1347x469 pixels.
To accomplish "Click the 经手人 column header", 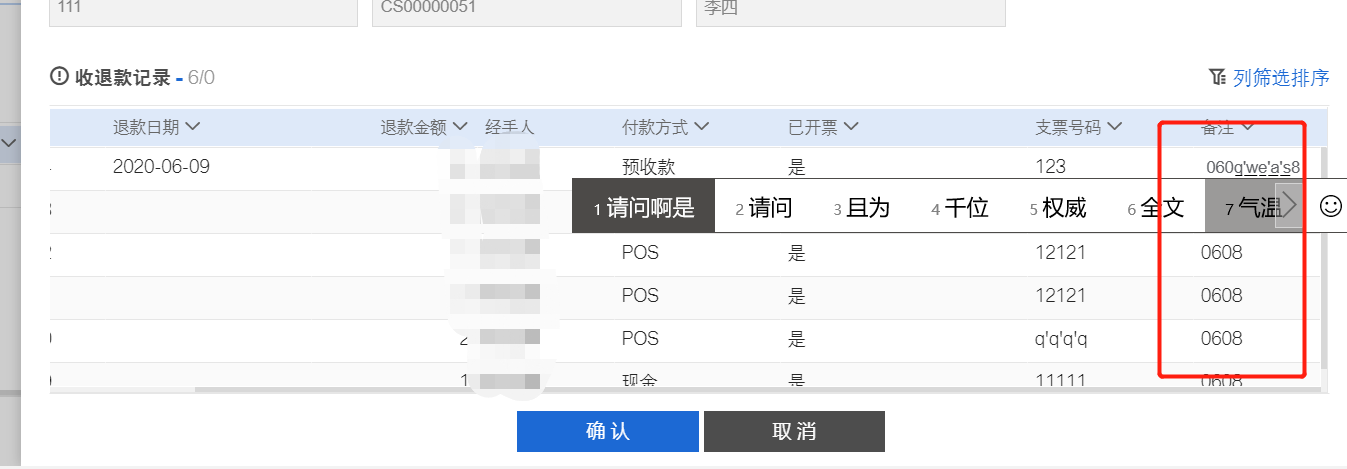I will pyautogui.click(x=510, y=127).
